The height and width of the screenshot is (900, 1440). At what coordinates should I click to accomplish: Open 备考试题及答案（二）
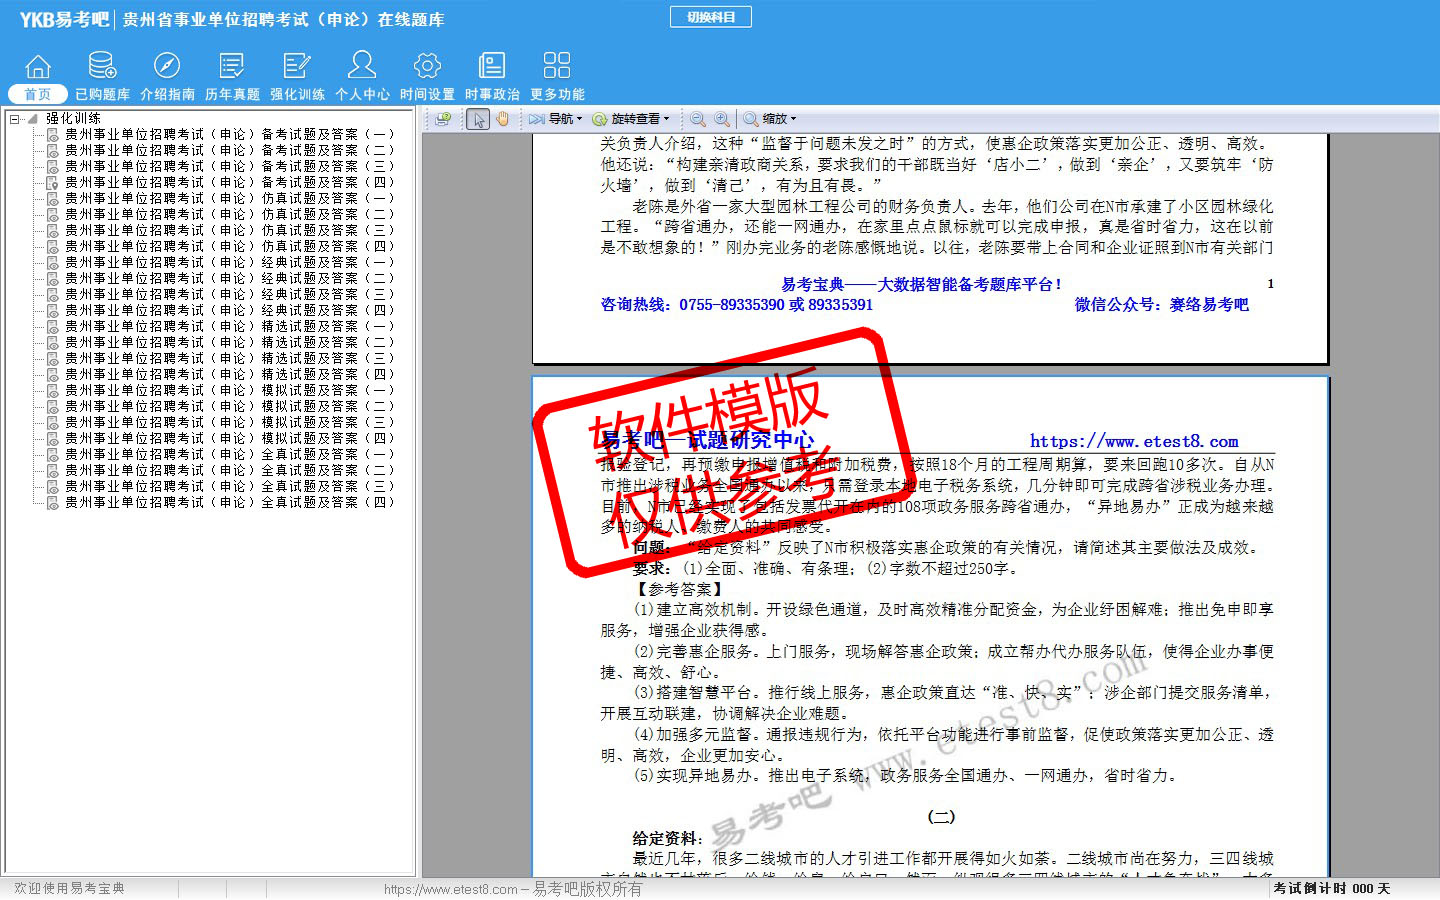pos(230,150)
